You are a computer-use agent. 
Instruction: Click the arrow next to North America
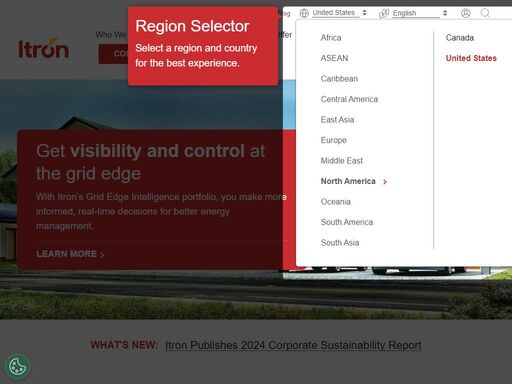point(385,182)
